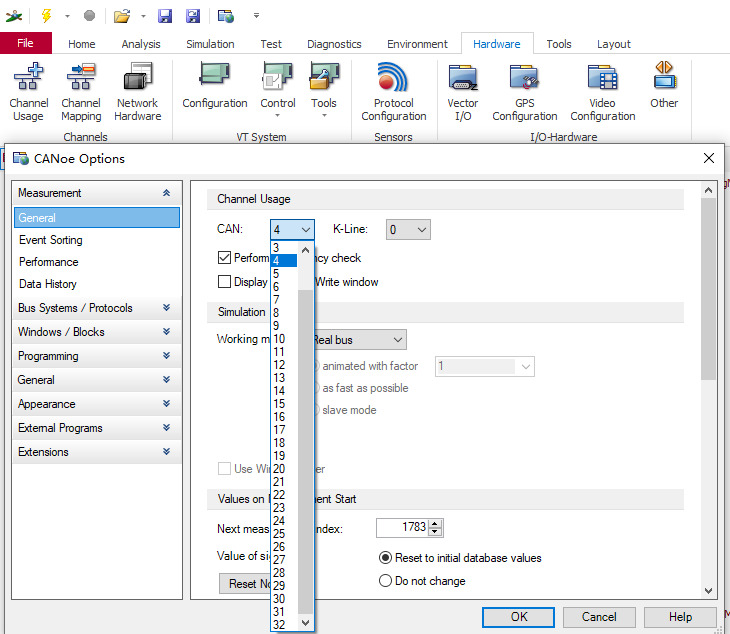
Task: Toggle the CAN channel count combo box
Action: pos(292,229)
